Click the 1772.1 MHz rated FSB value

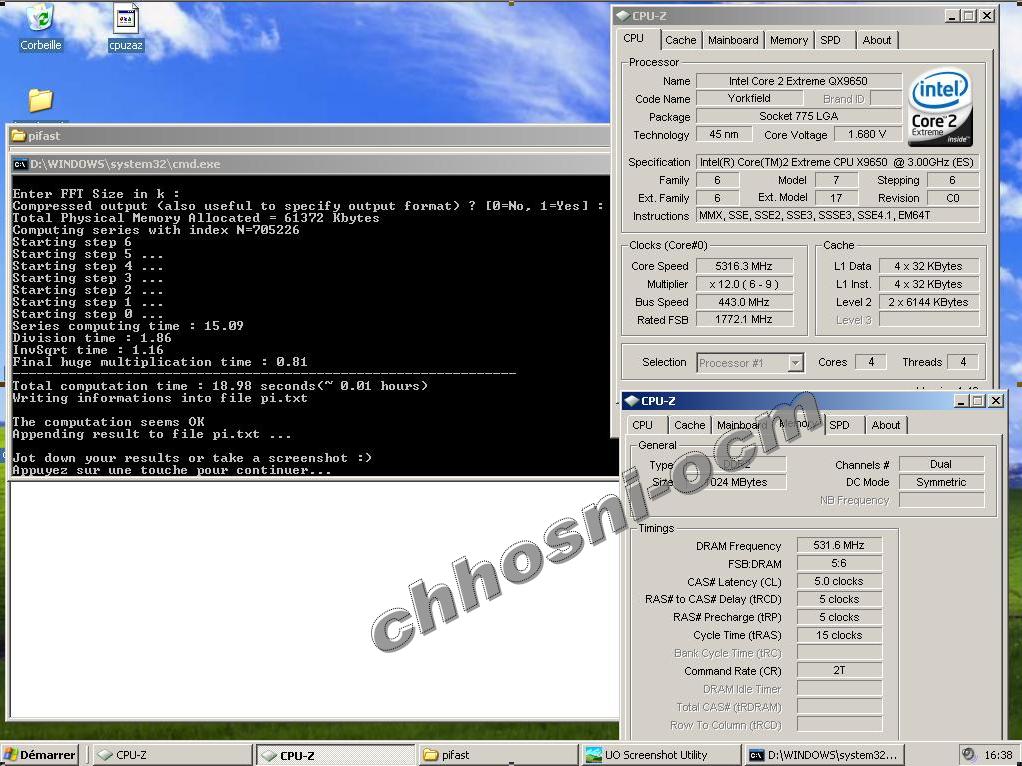click(744, 319)
